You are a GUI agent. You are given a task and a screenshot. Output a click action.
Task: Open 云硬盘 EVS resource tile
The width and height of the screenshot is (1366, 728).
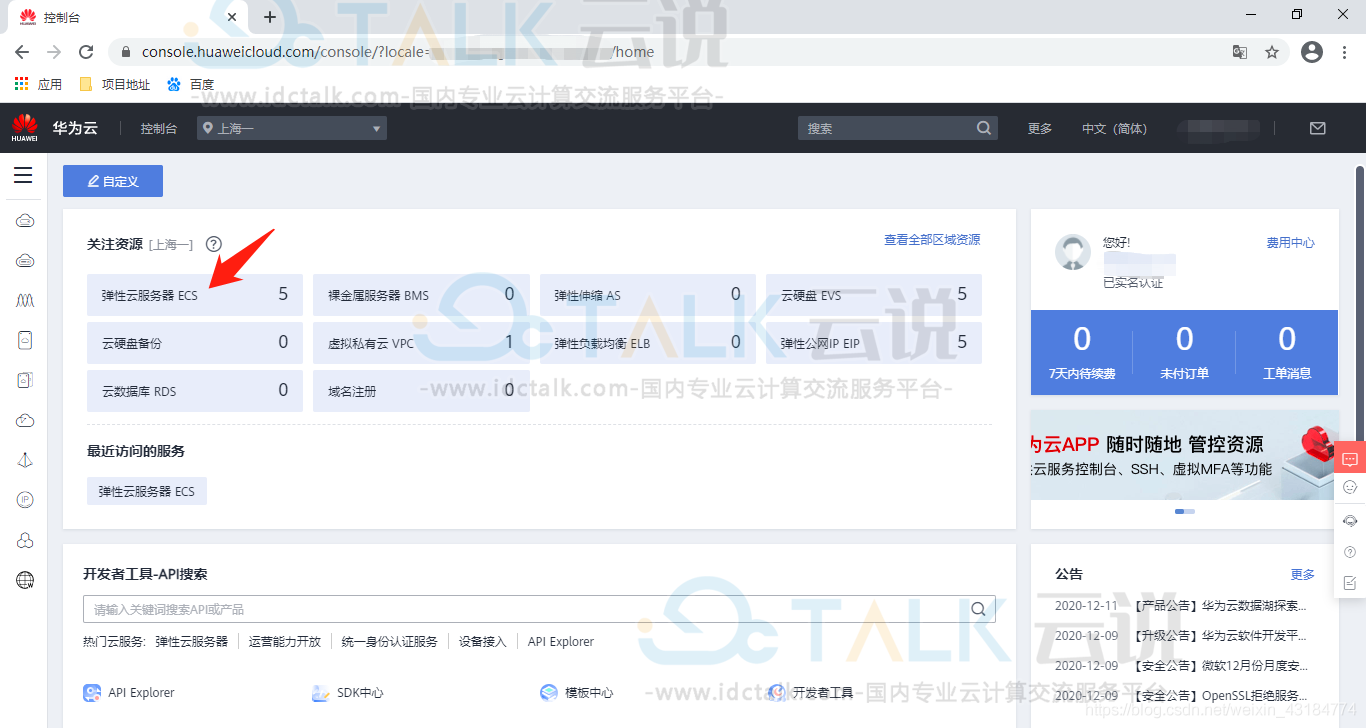(x=874, y=295)
